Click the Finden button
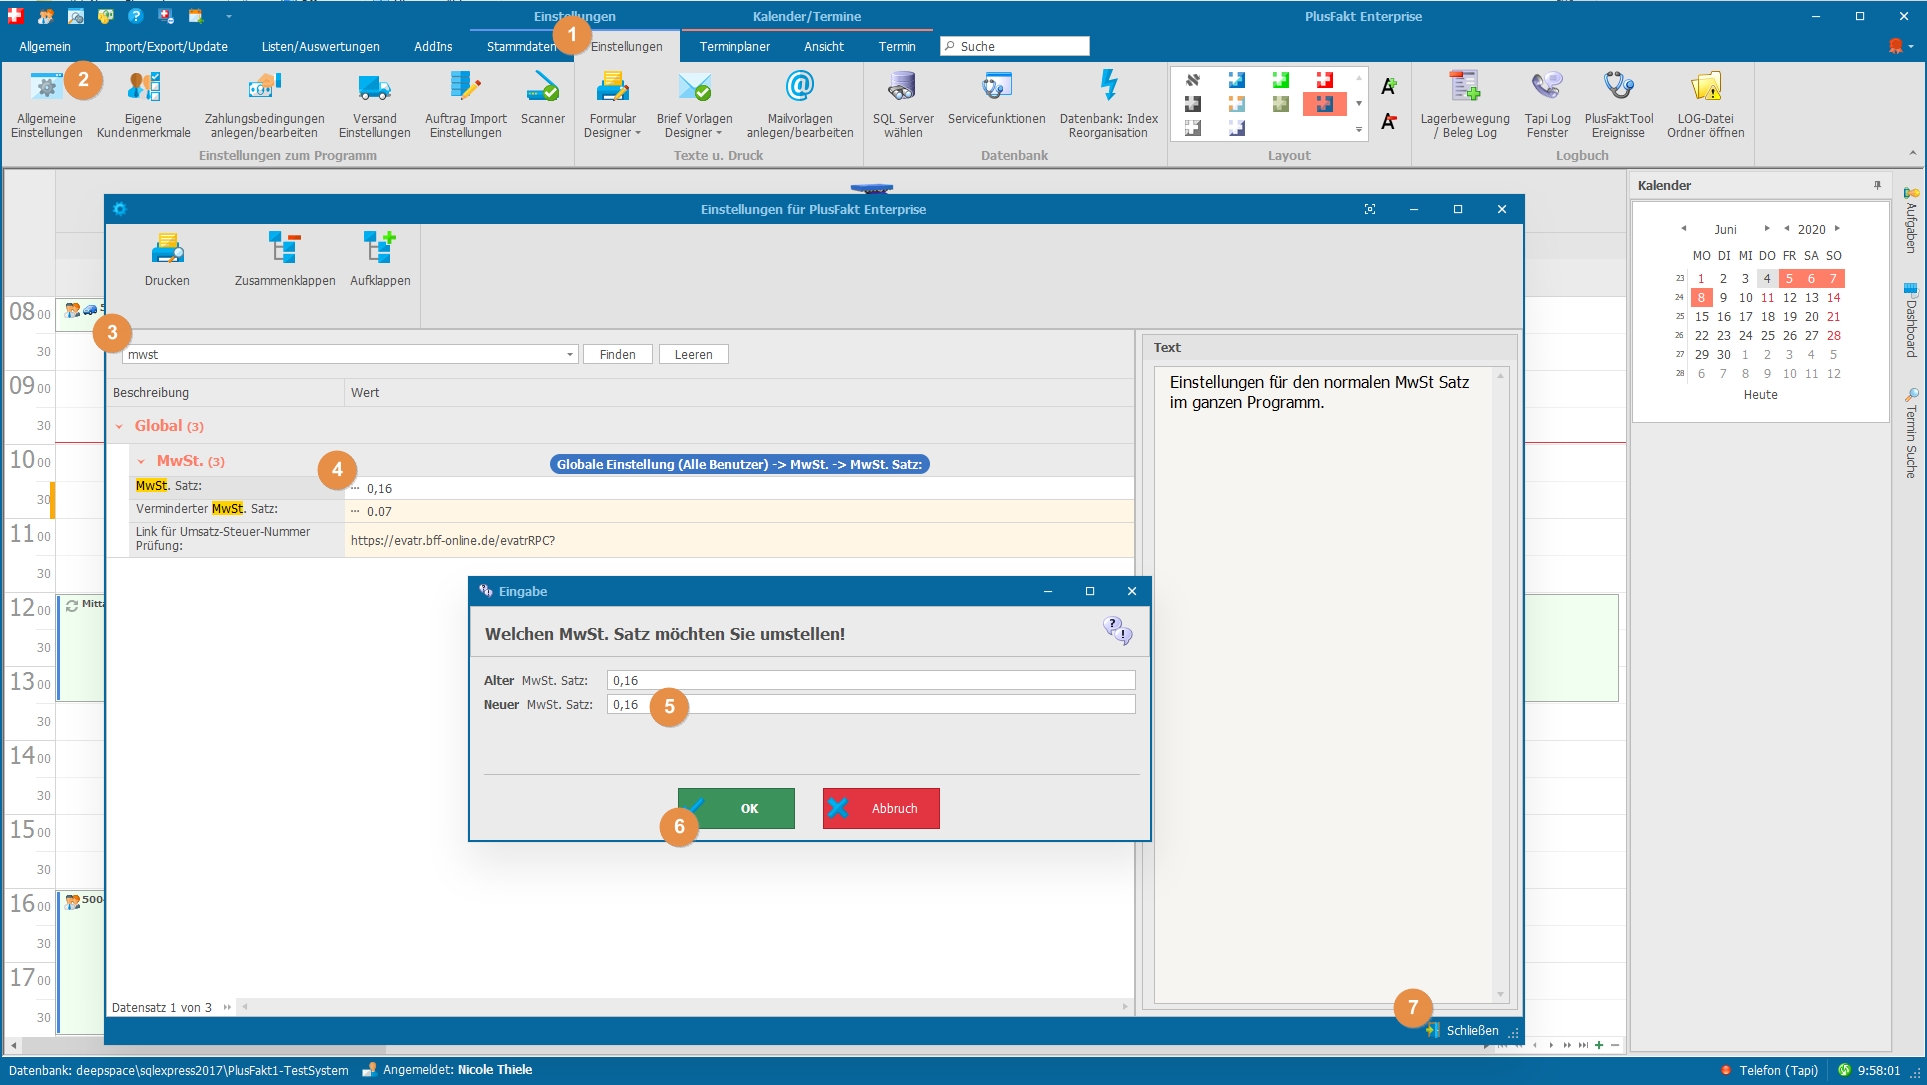Viewport: 1927px width, 1085px height. pos(618,355)
